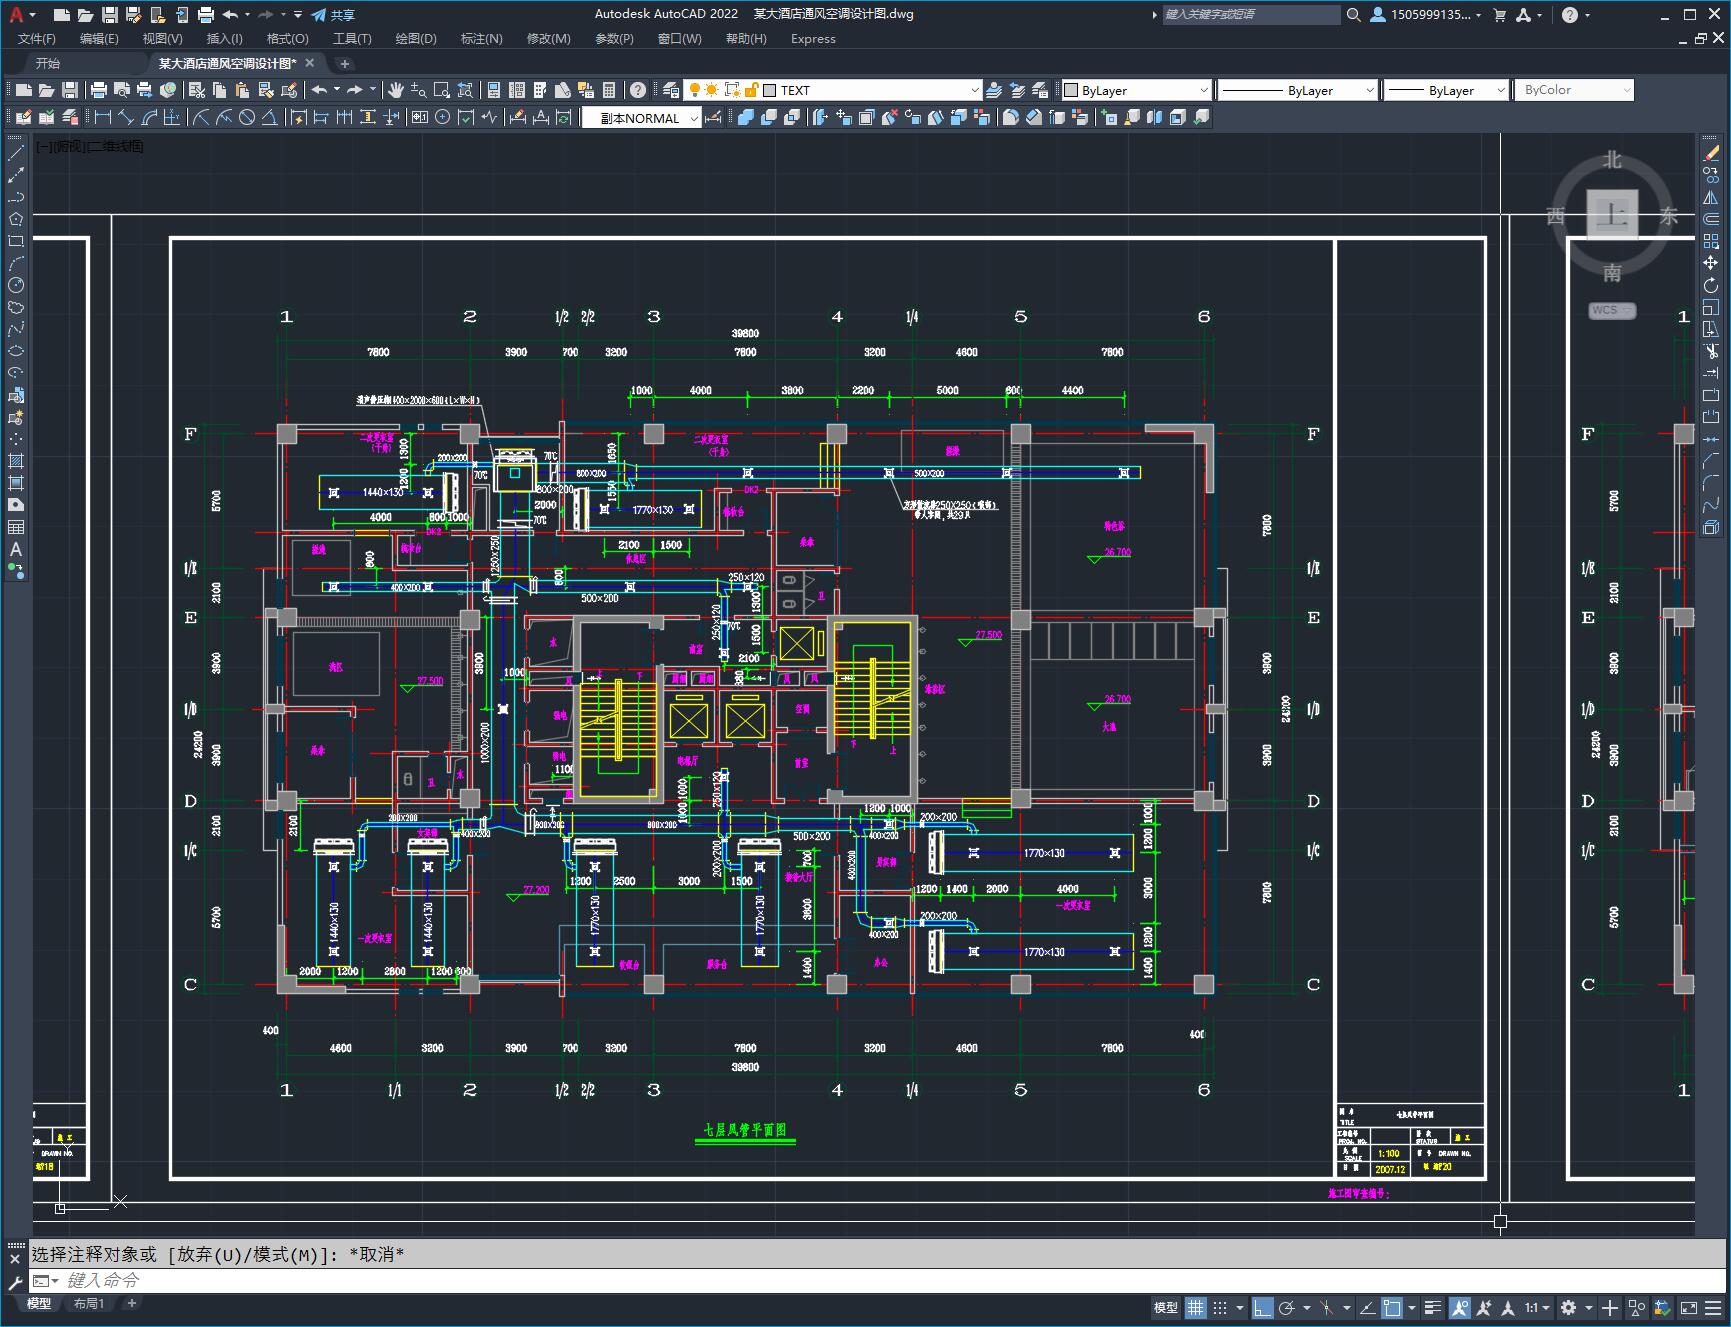Click the rotate tool in right toolbar
The image size is (1731, 1327).
coord(1711,286)
